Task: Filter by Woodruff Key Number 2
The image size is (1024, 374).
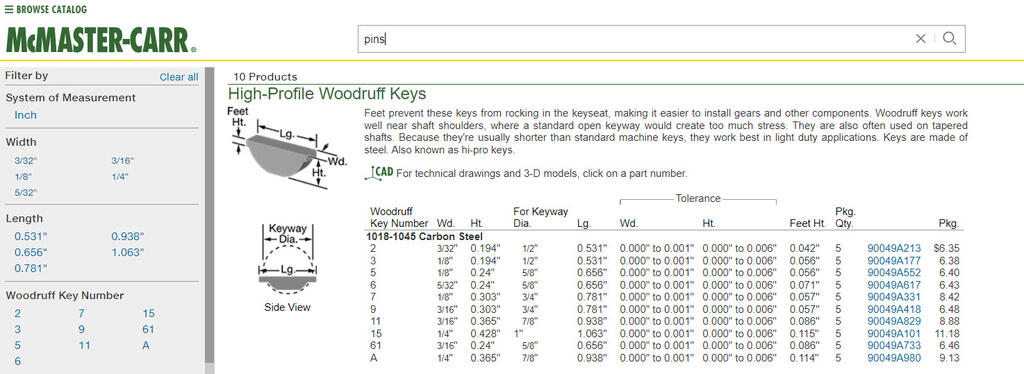Action: click(18, 314)
